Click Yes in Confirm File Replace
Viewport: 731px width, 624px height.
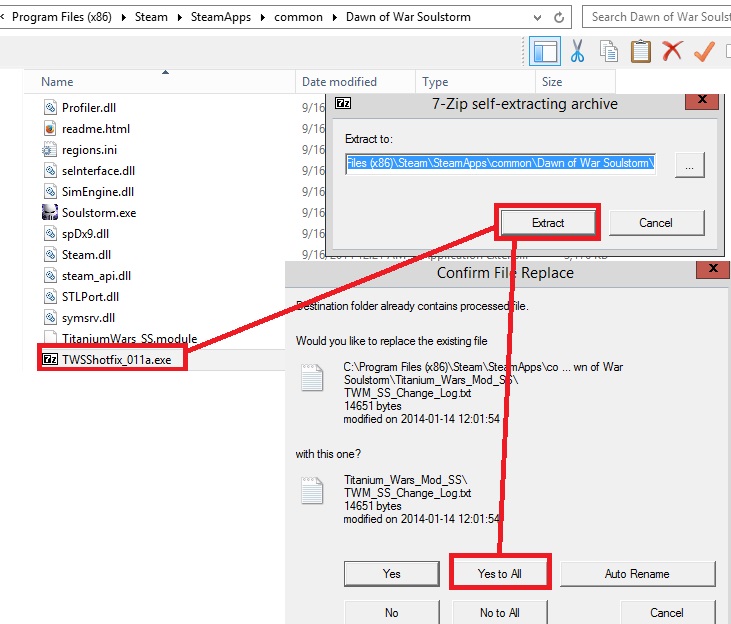[x=392, y=574]
